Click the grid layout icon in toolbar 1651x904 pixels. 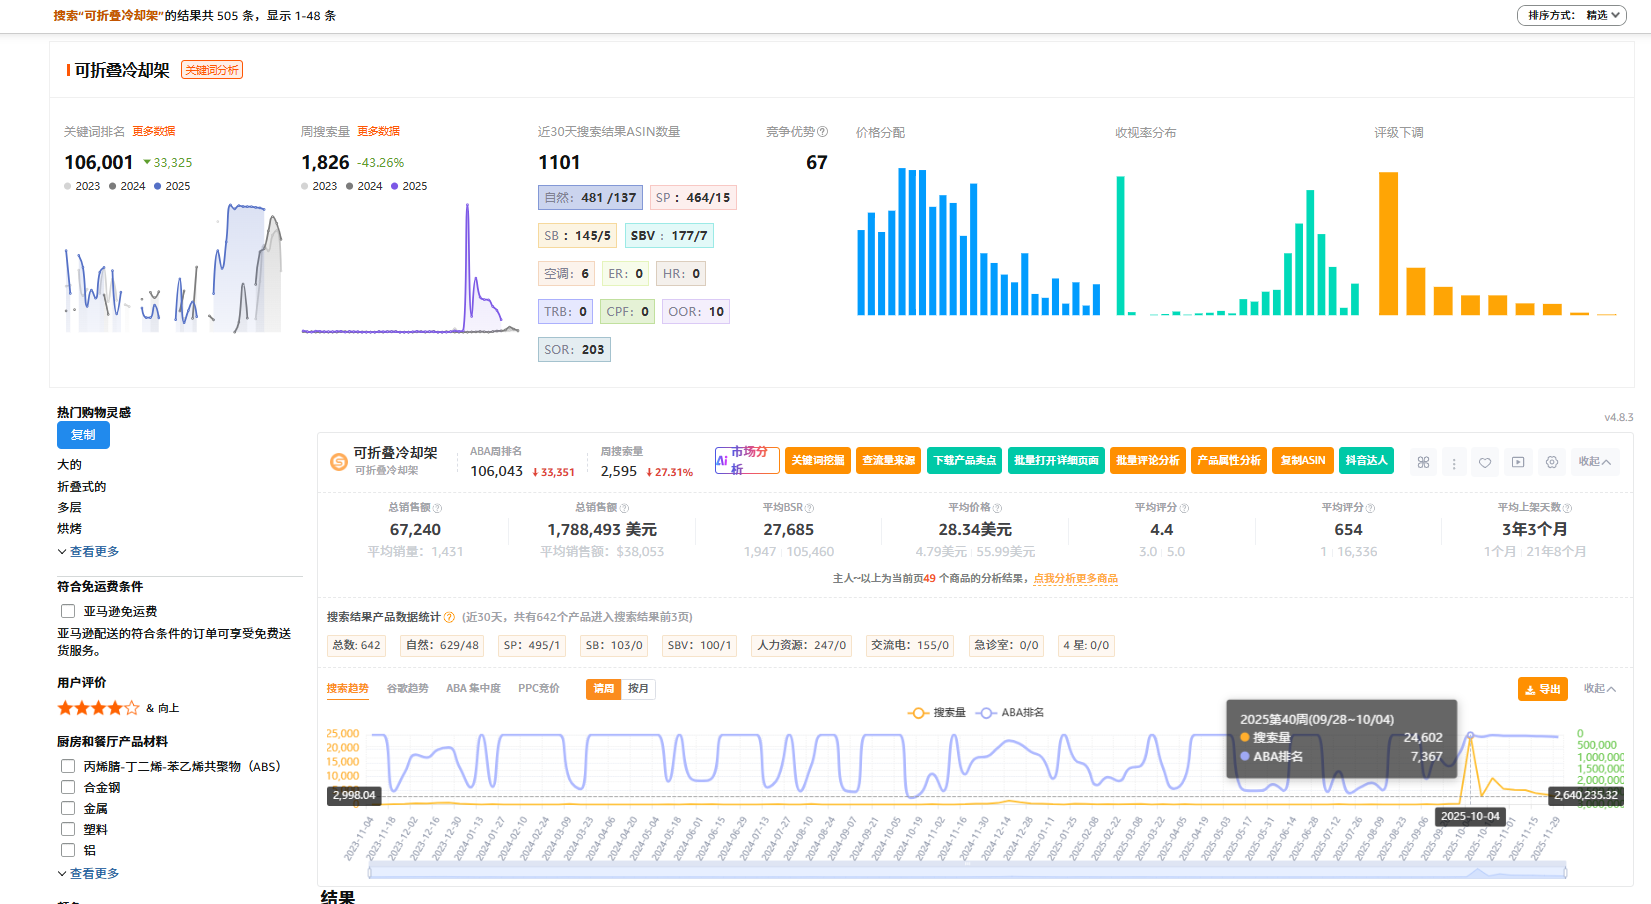coord(1423,462)
